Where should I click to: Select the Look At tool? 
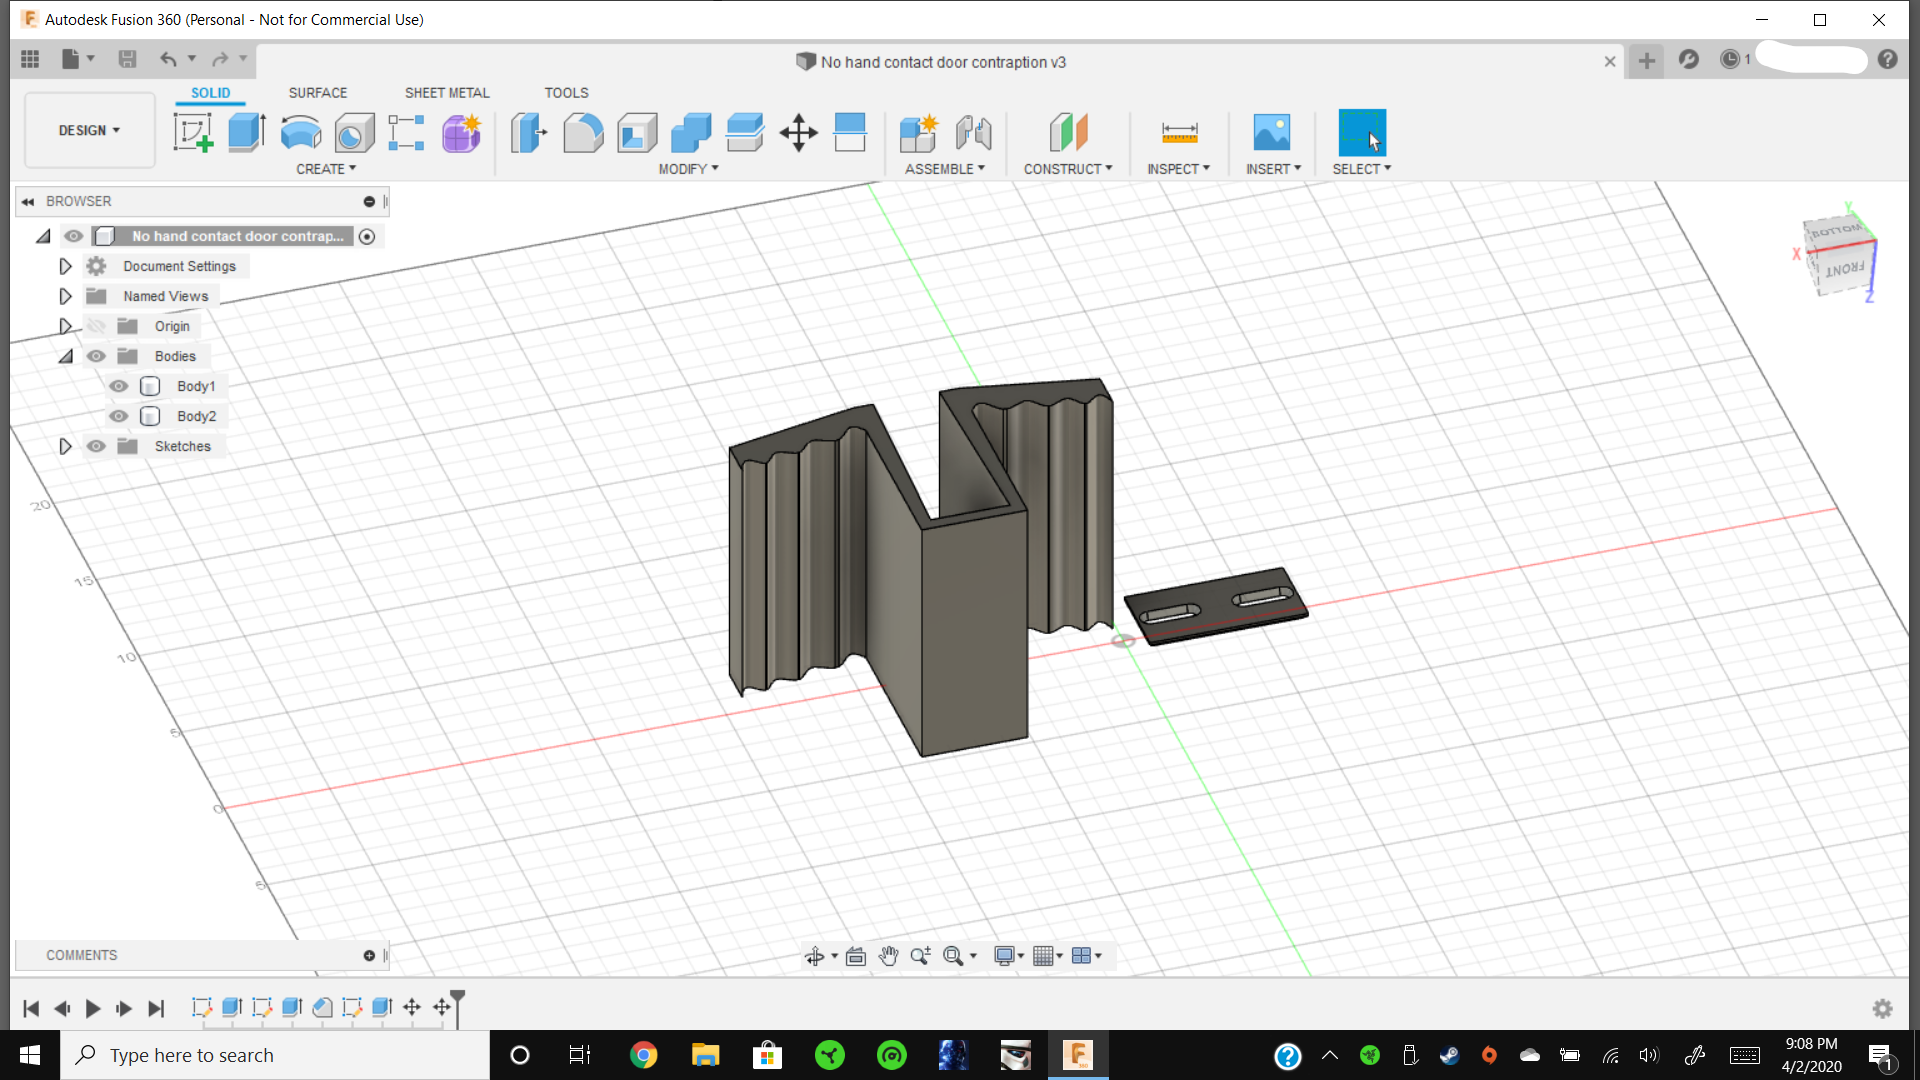point(856,956)
